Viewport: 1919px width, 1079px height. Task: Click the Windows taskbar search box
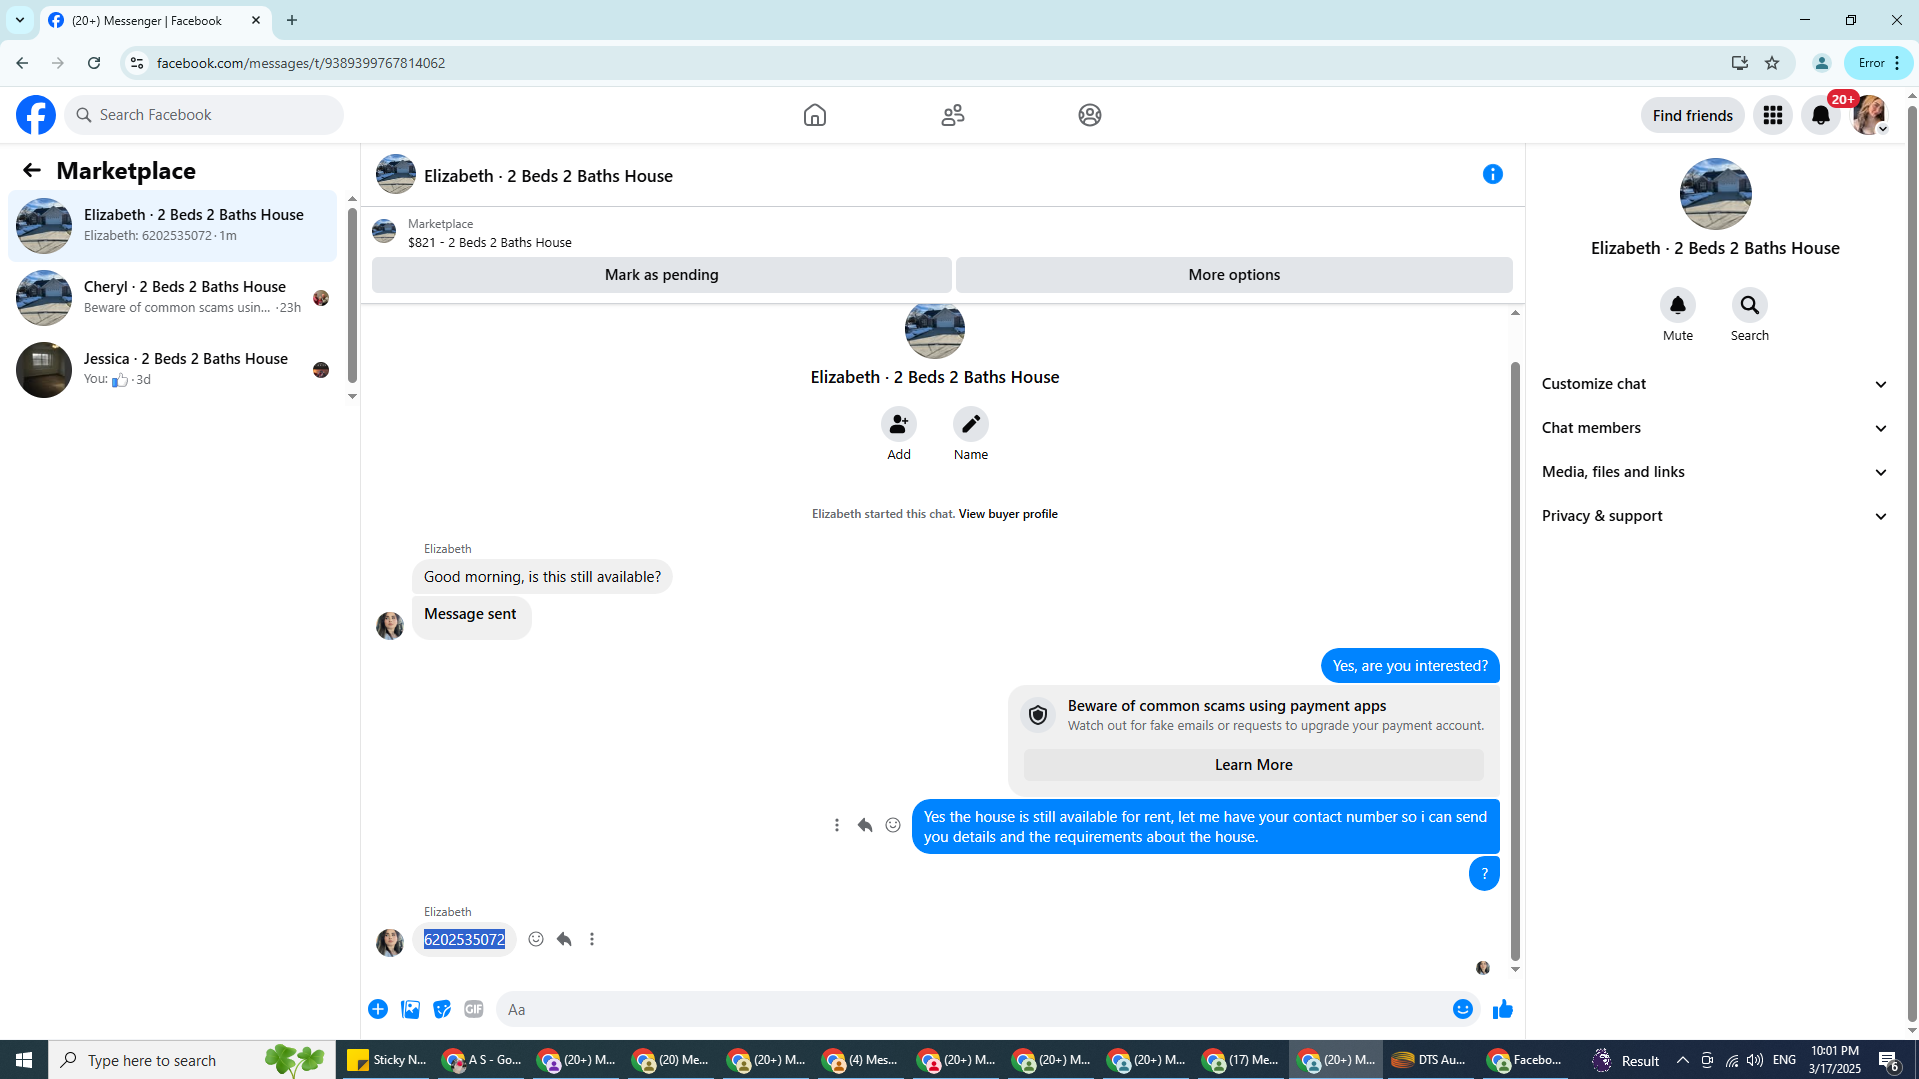(192, 1060)
